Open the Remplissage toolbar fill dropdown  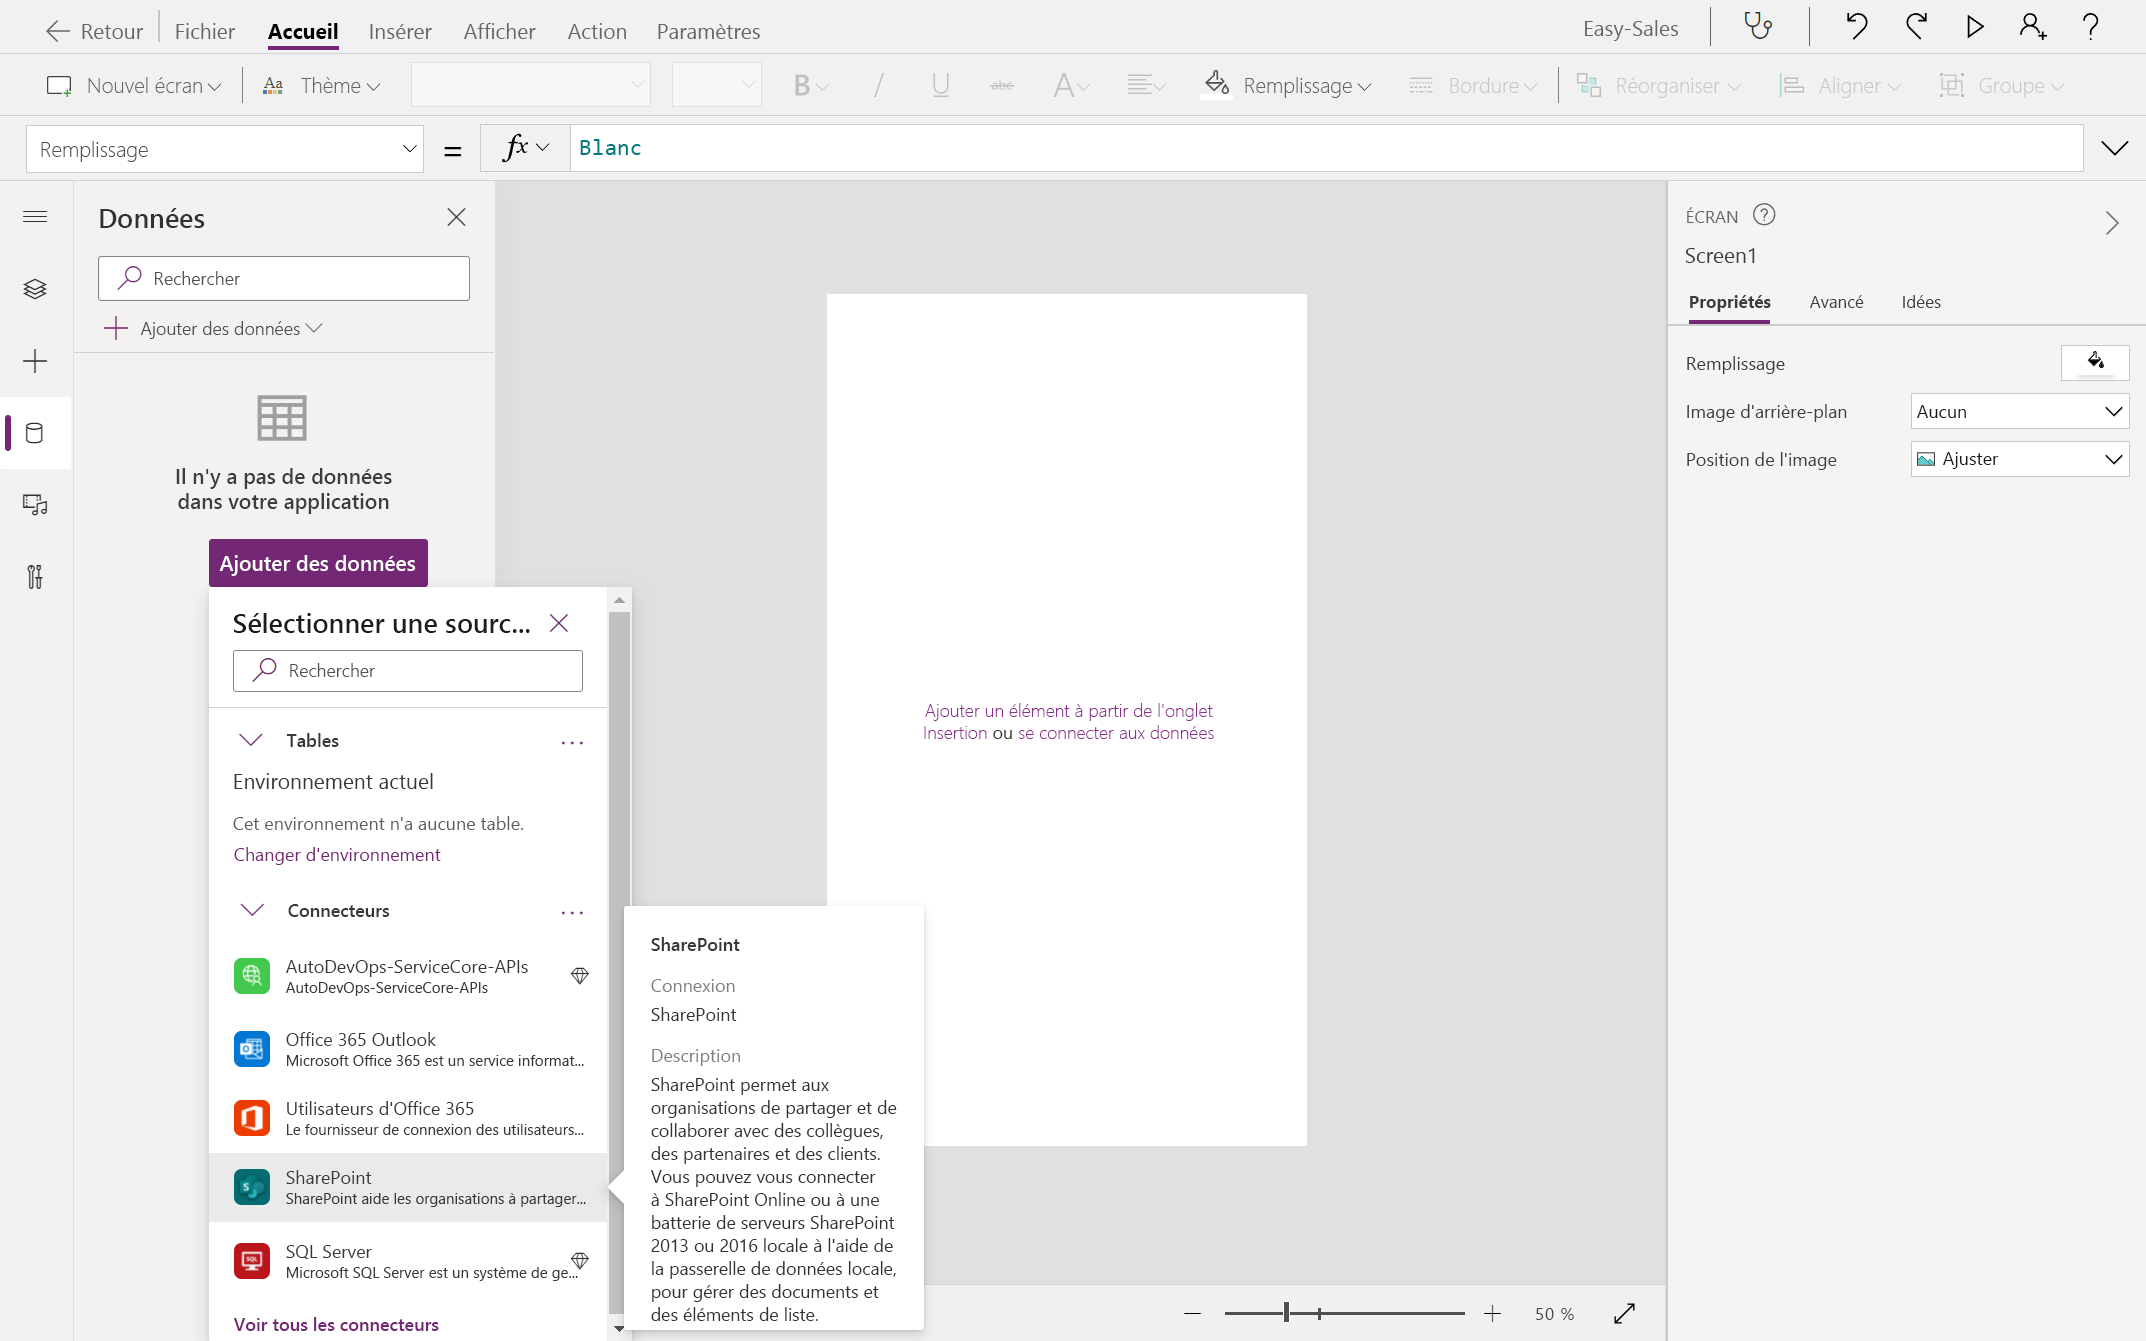point(1287,86)
